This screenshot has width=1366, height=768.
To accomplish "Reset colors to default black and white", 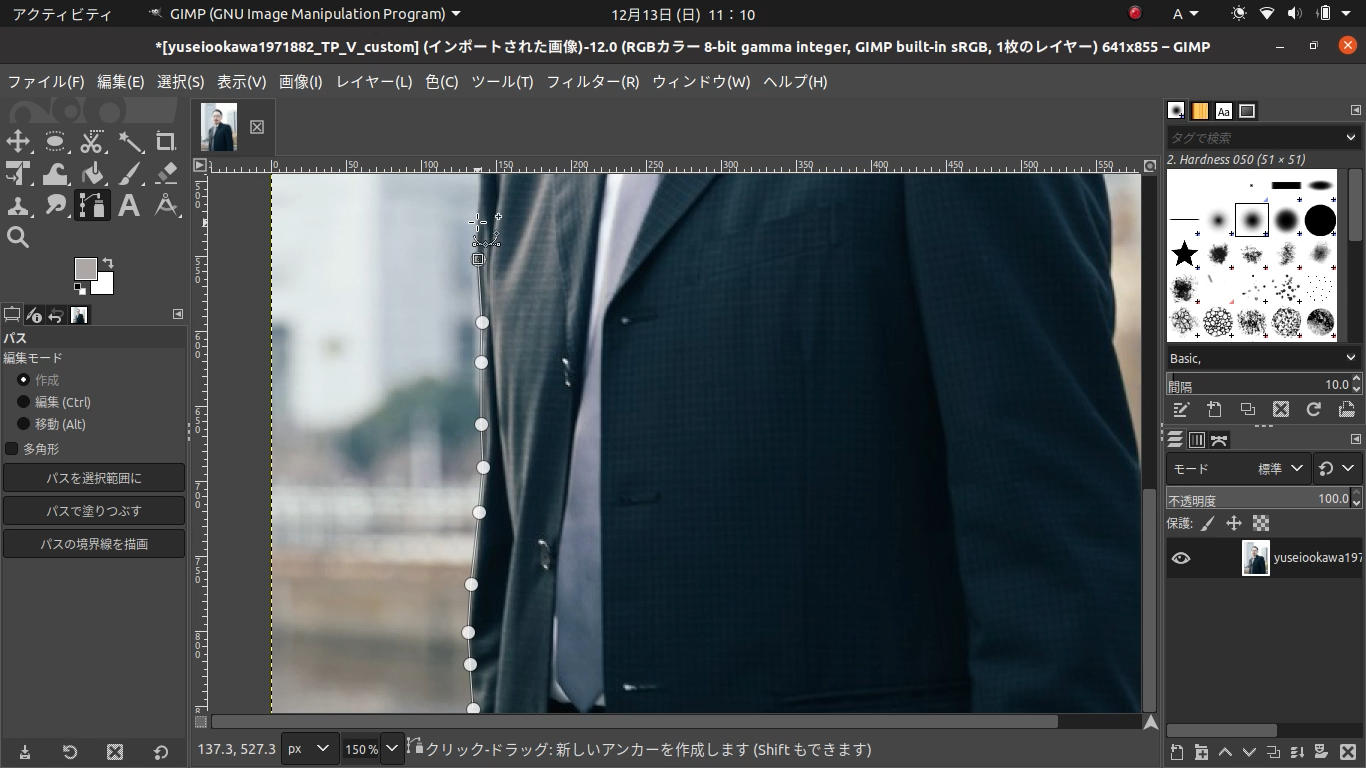I will tap(80, 290).
